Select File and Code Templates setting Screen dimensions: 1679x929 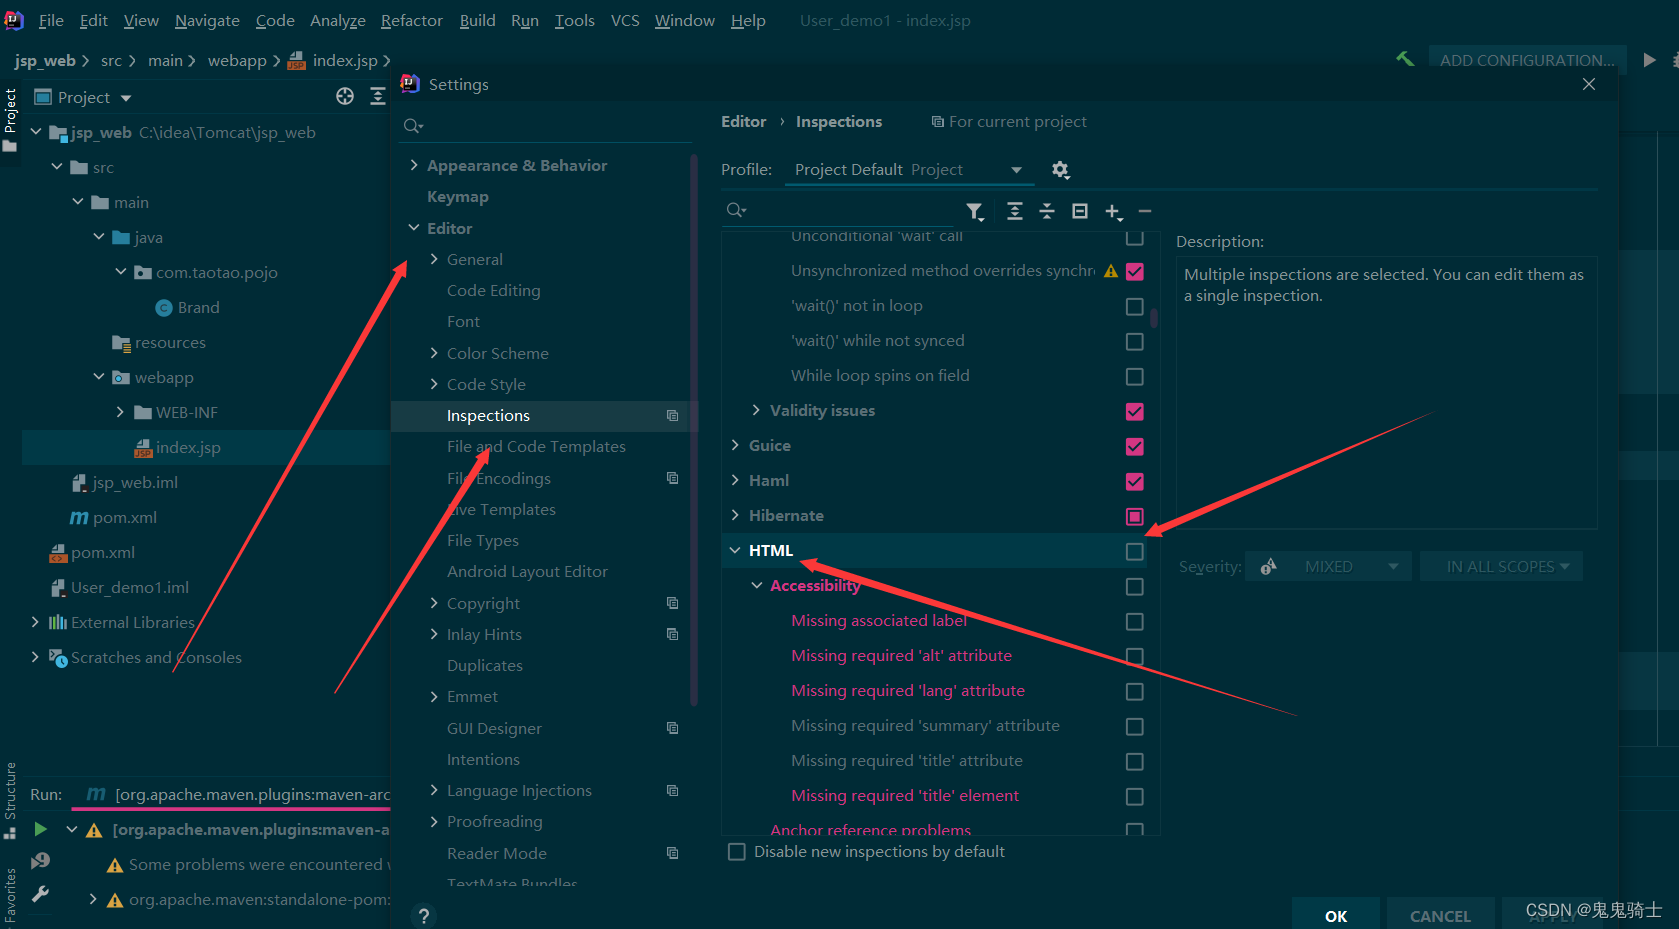pos(536,447)
